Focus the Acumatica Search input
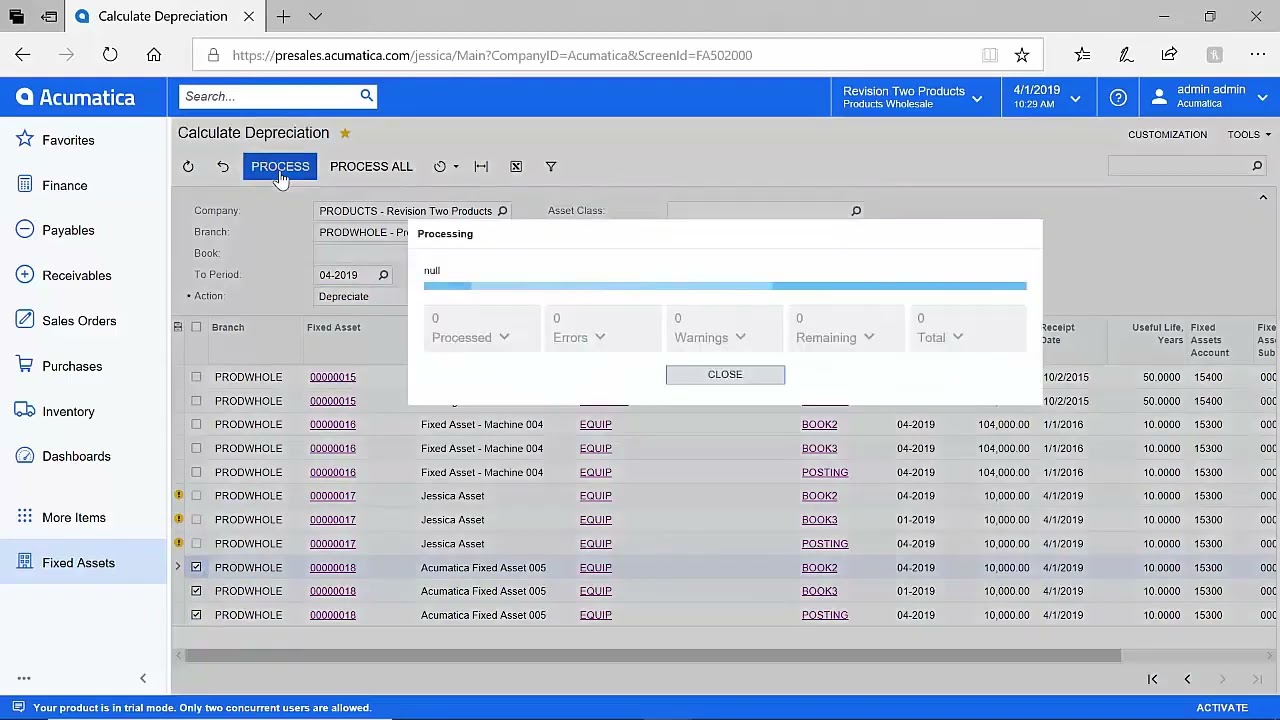The height and width of the screenshot is (720, 1280). point(270,96)
